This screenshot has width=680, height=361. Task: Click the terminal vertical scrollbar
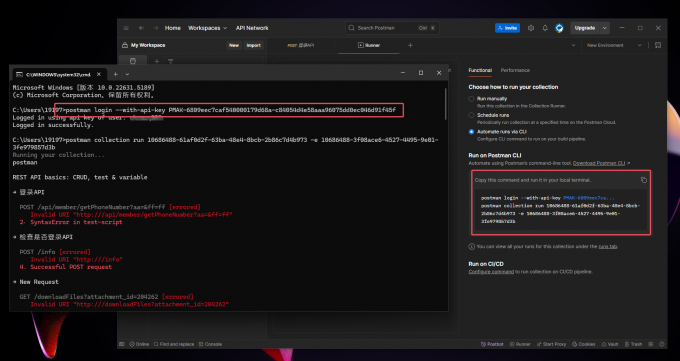tap(445, 104)
